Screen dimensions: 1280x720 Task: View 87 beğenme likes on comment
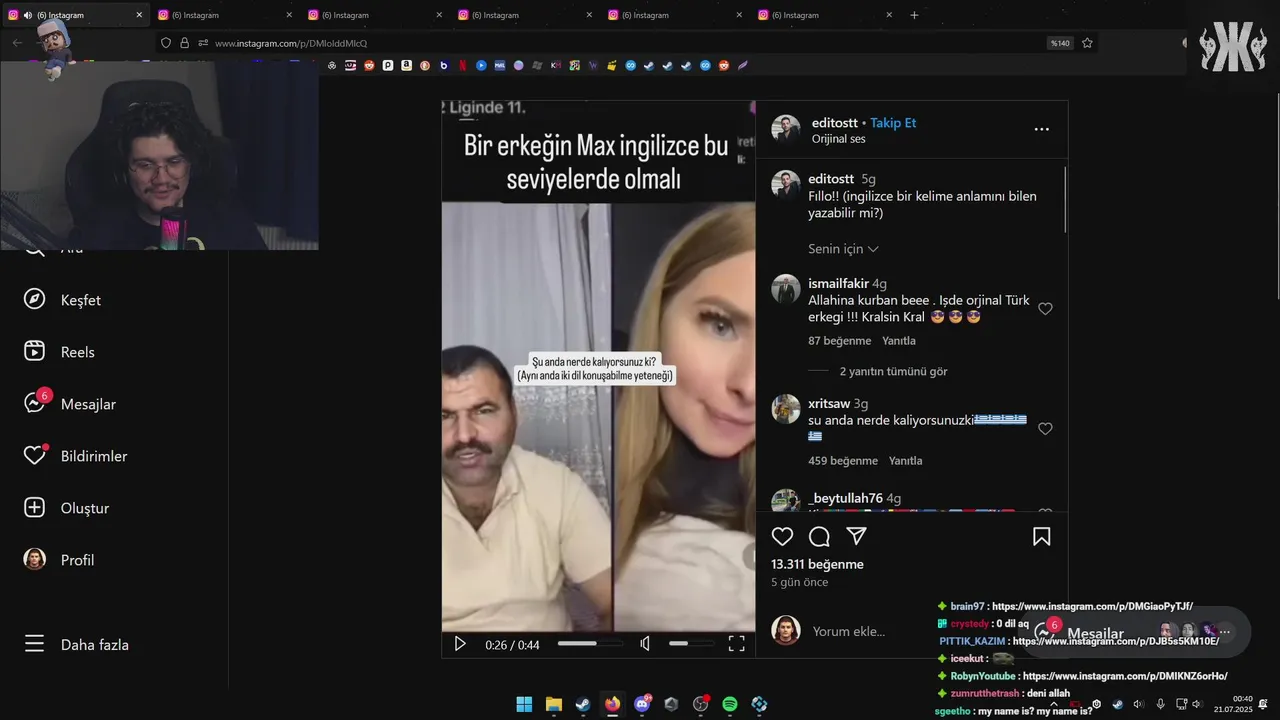click(839, 341)
